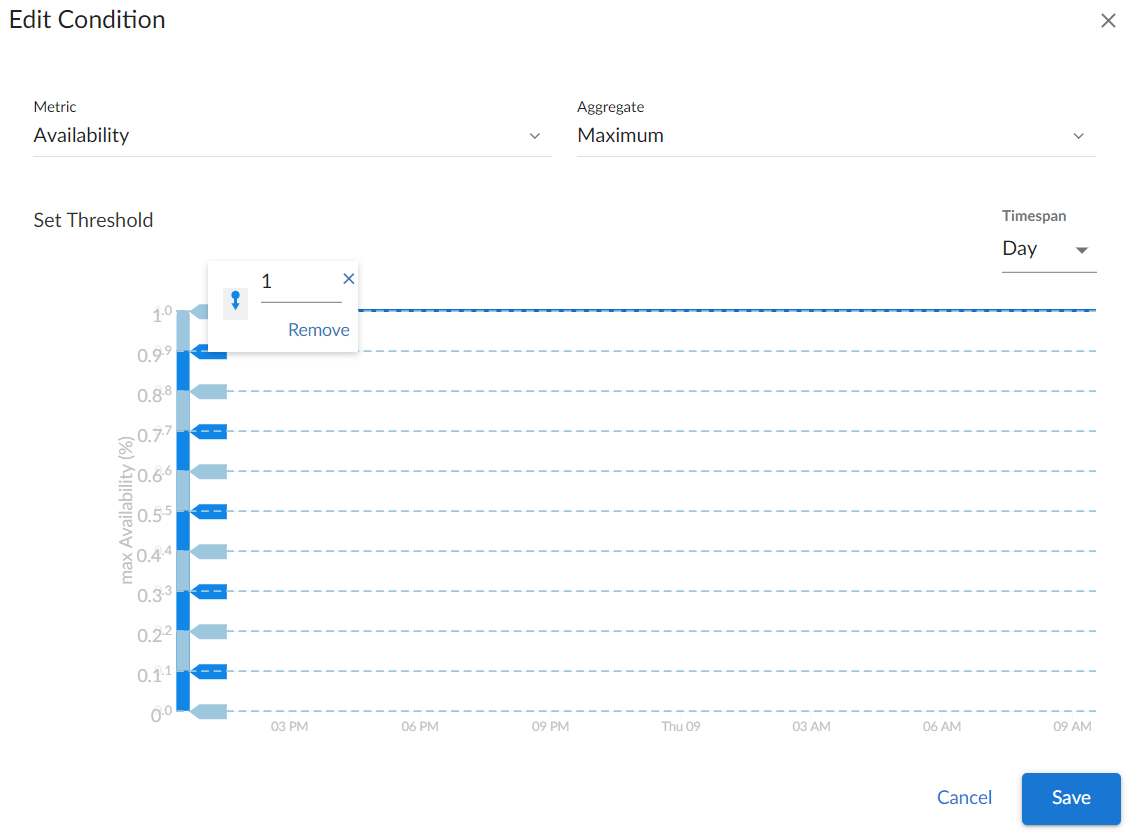
Task: Open the Timespan Day dropdown
Action: click(x=1048, y=249)
